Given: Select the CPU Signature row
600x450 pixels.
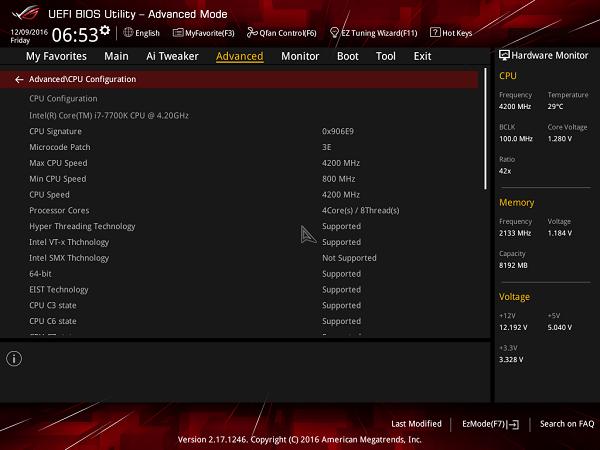Looking at the screenshot, I should pyautogui.click(x=239, y=131).
